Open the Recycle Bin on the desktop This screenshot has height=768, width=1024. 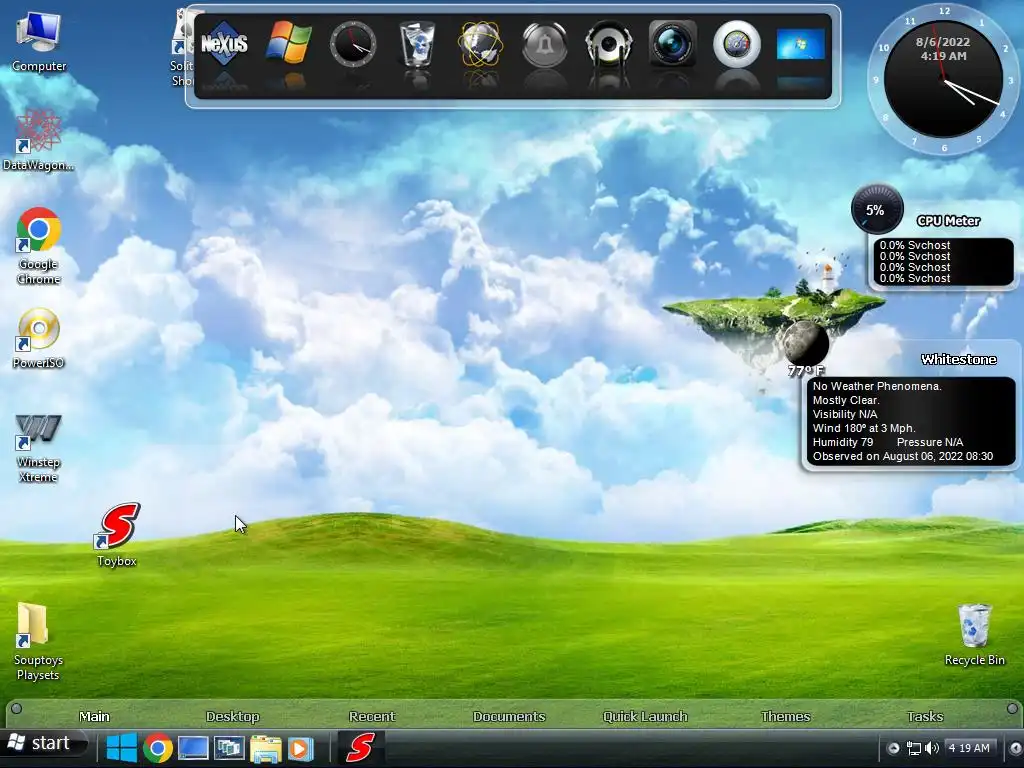(974, 634)
